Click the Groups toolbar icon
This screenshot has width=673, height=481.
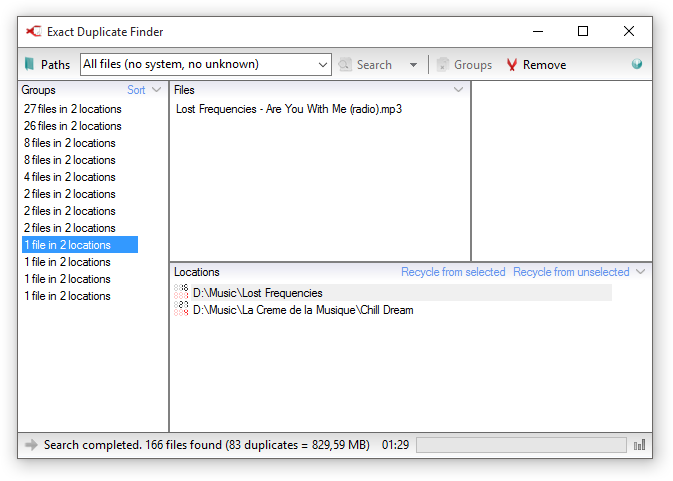(443, 65)
